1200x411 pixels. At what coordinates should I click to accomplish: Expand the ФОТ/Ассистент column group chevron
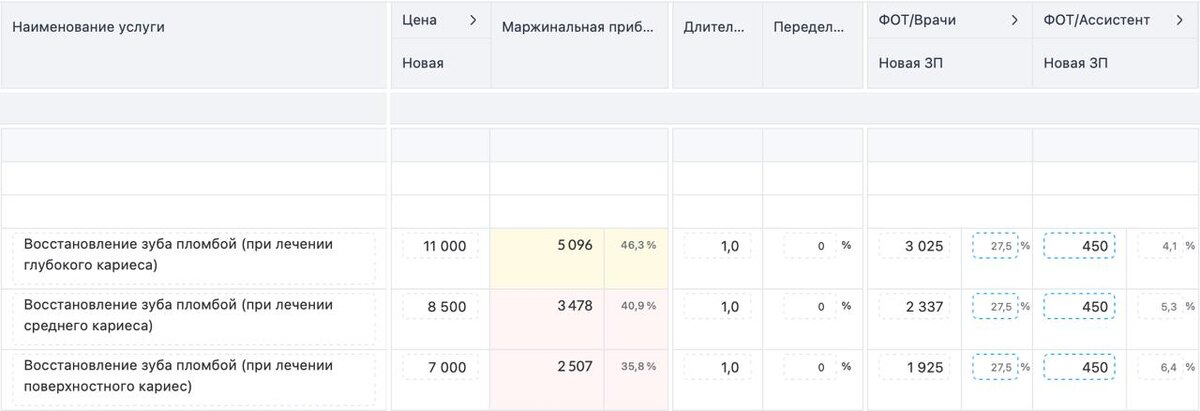click(1179, 20)
